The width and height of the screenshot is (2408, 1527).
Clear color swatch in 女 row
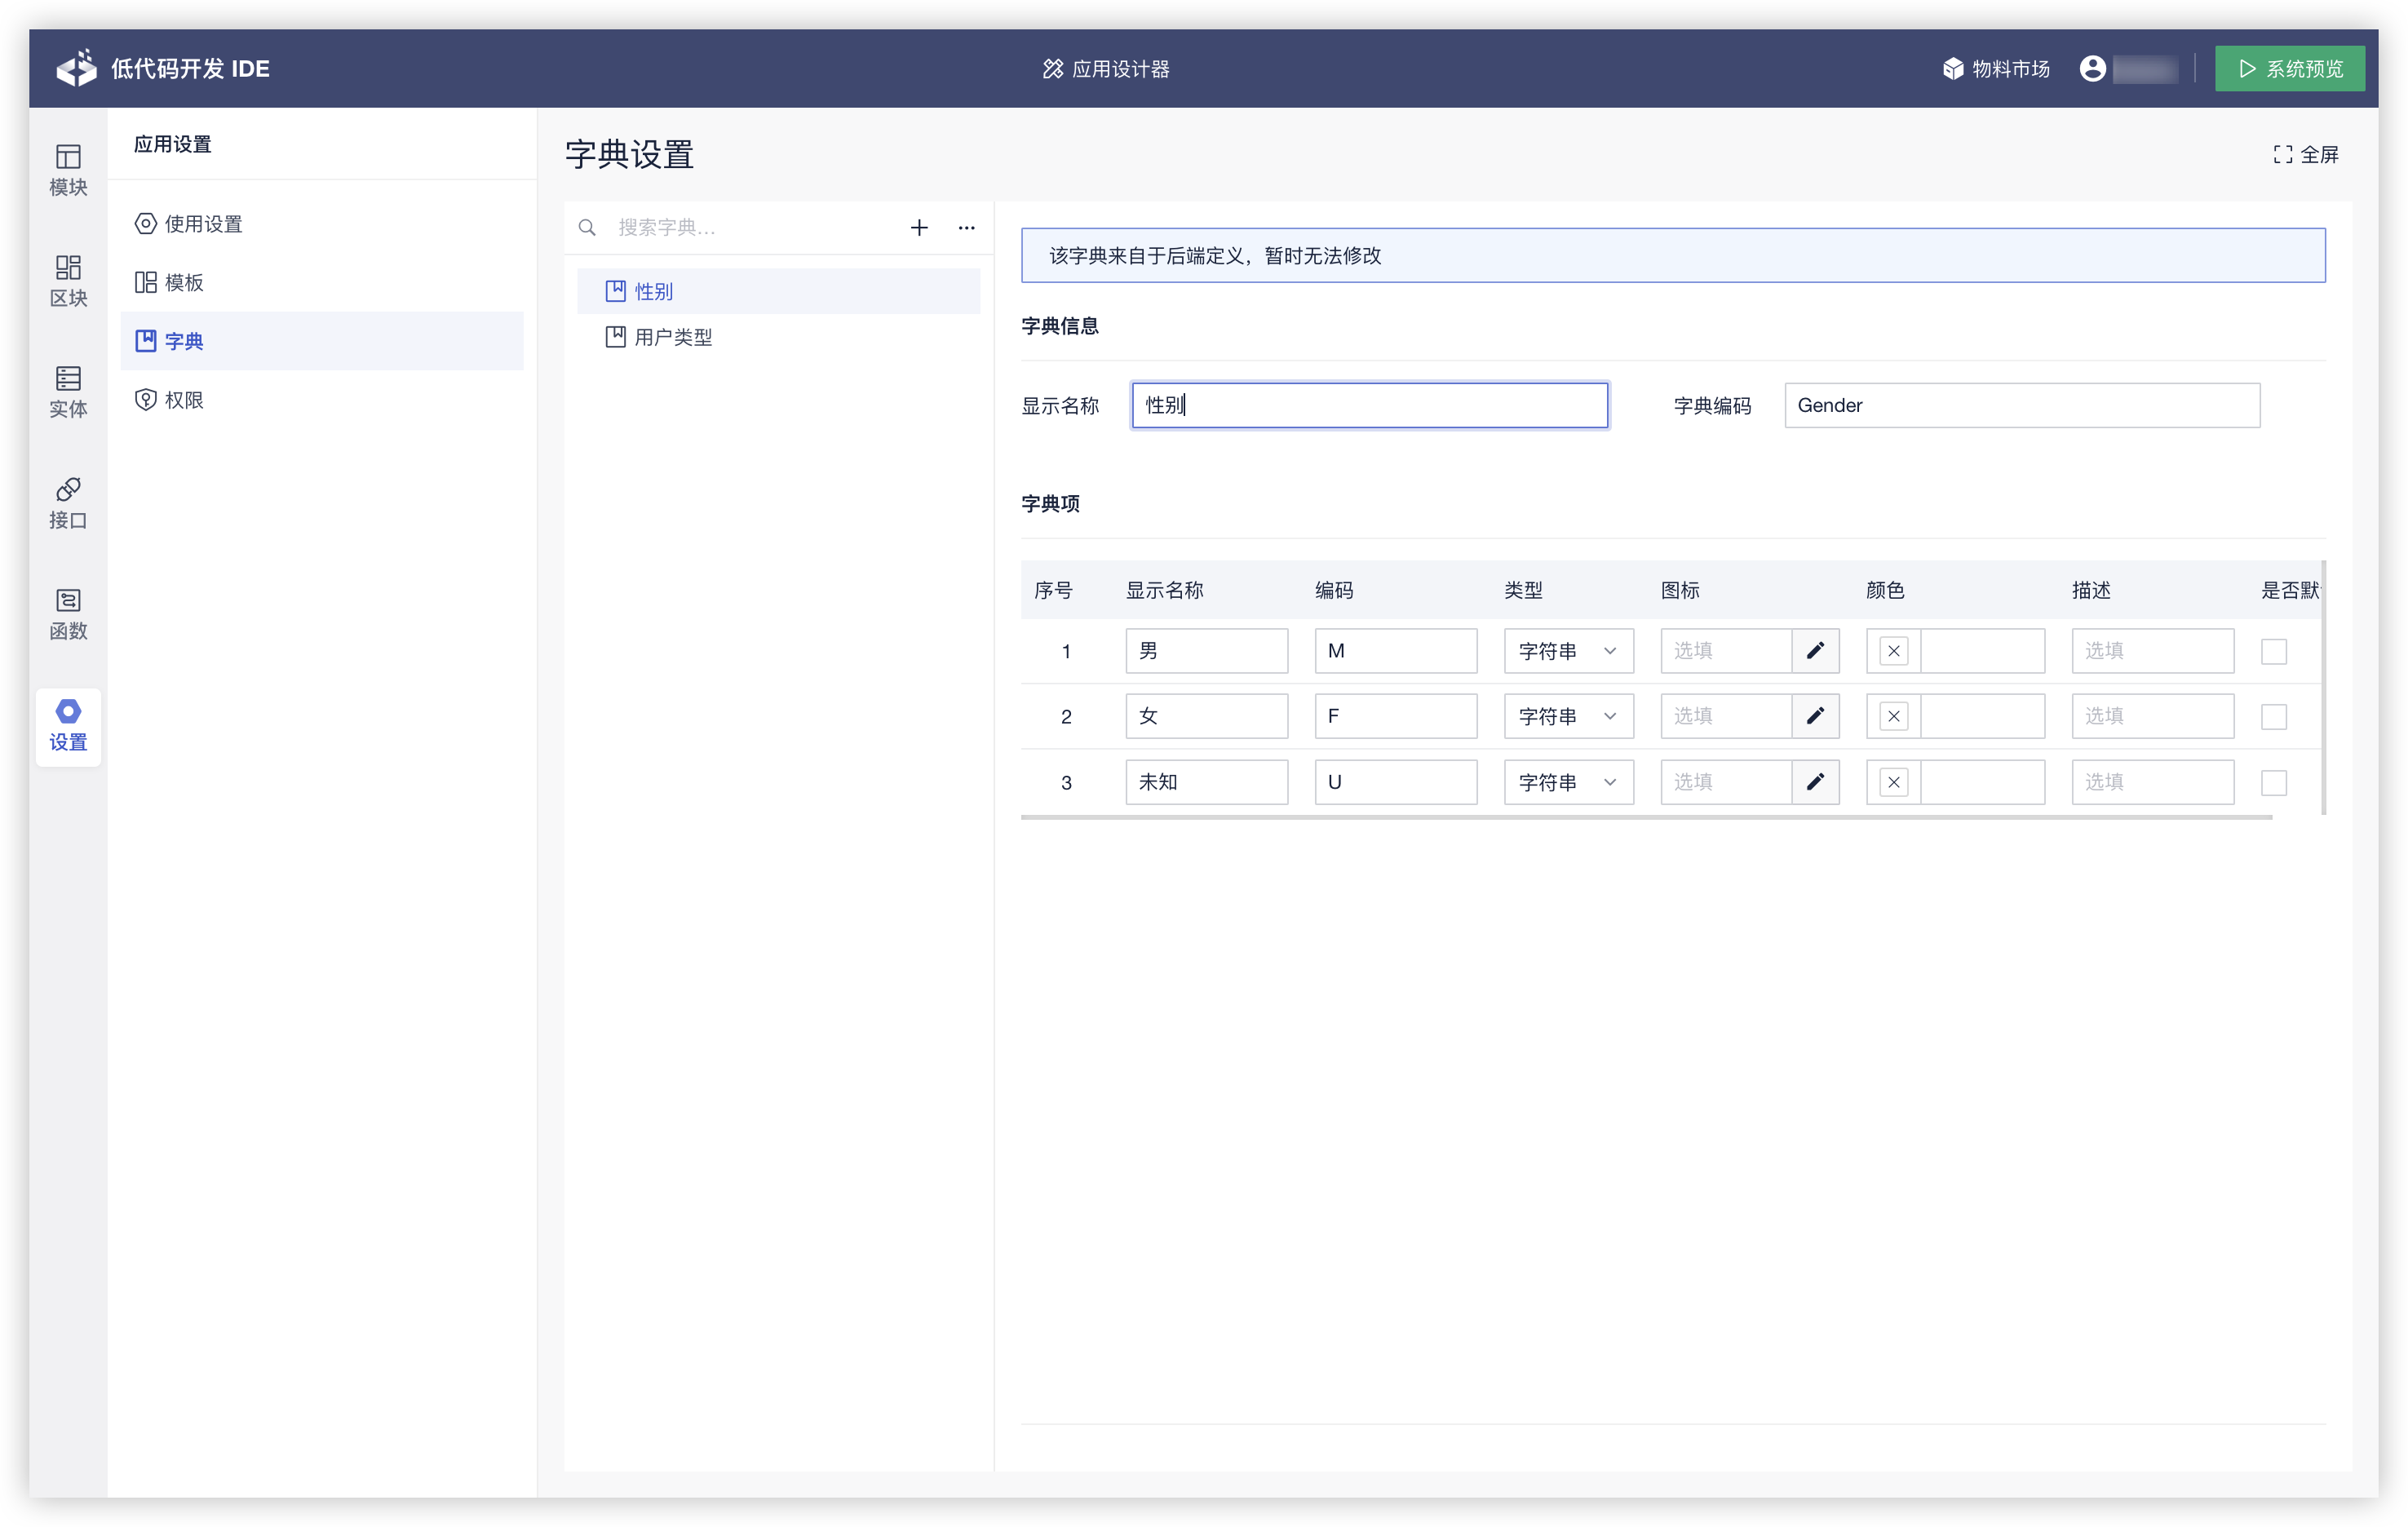(x=1893, y=716)
